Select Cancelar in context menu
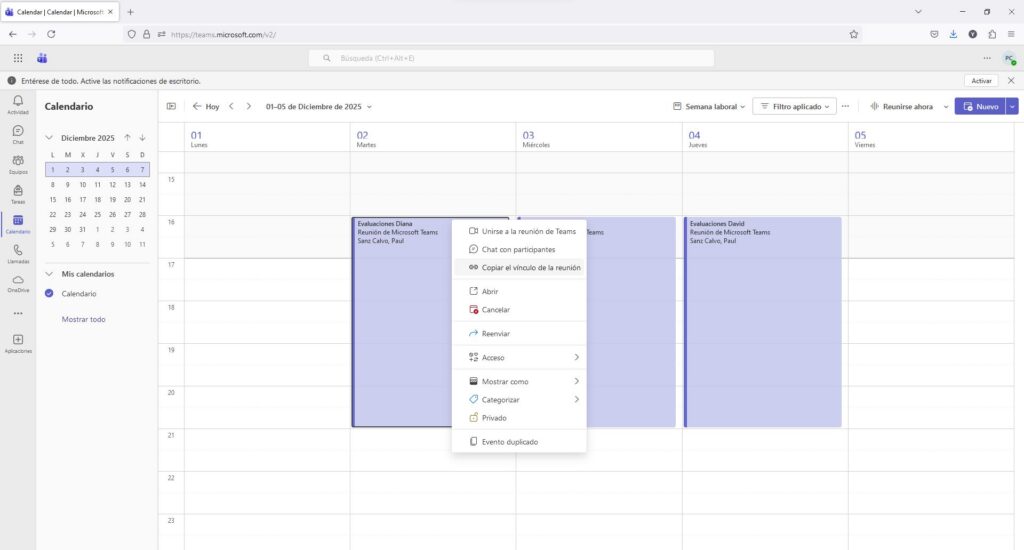1024x550 pixels. tap(519, 310)
